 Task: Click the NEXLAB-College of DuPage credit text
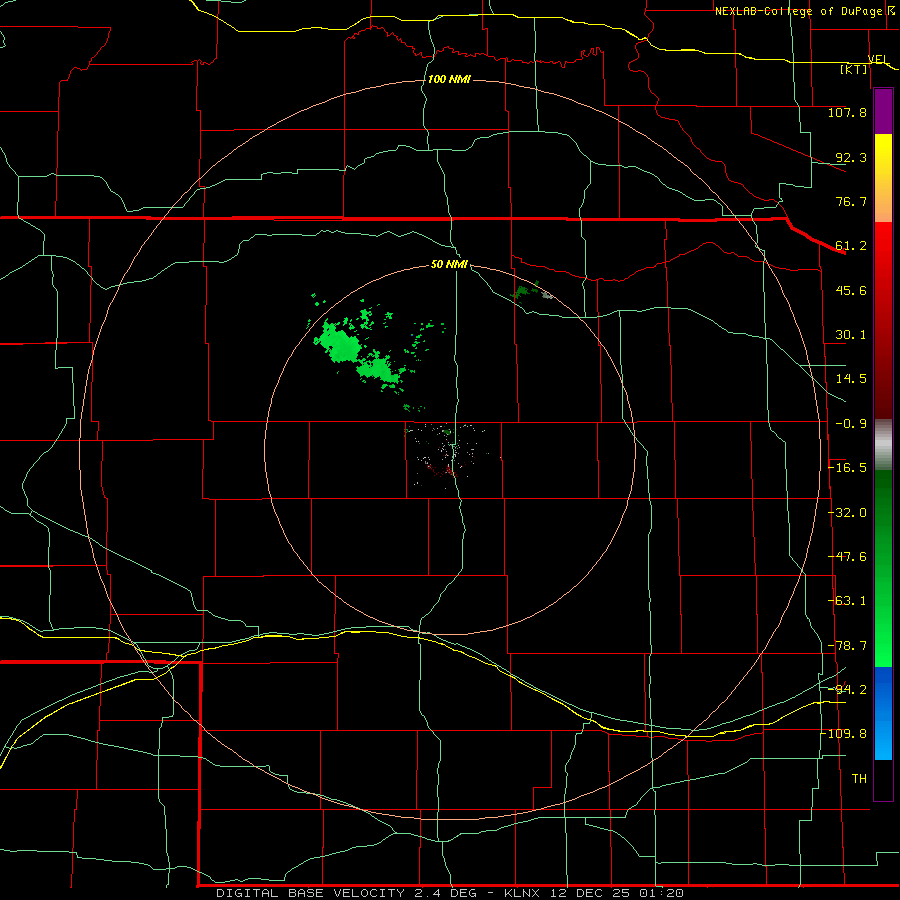point(804,11)
